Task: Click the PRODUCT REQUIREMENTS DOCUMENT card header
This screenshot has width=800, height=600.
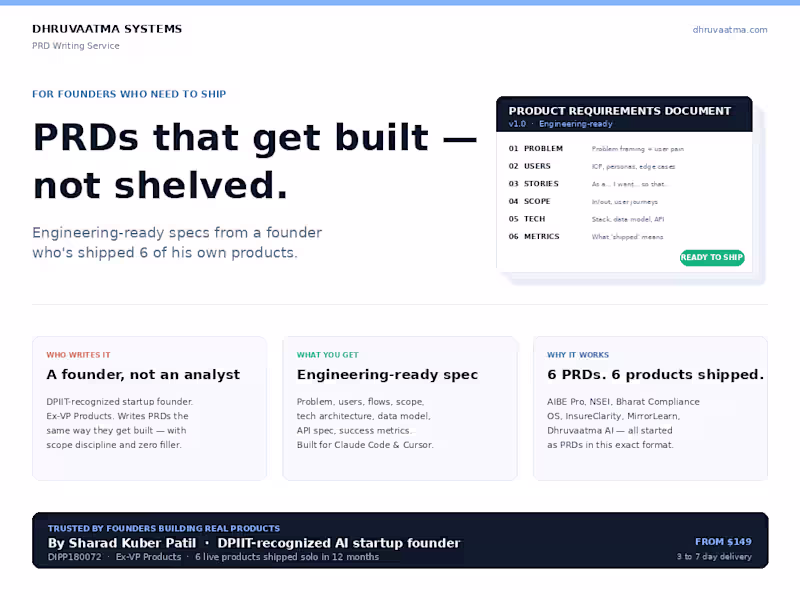Action: tap(619, 111)
